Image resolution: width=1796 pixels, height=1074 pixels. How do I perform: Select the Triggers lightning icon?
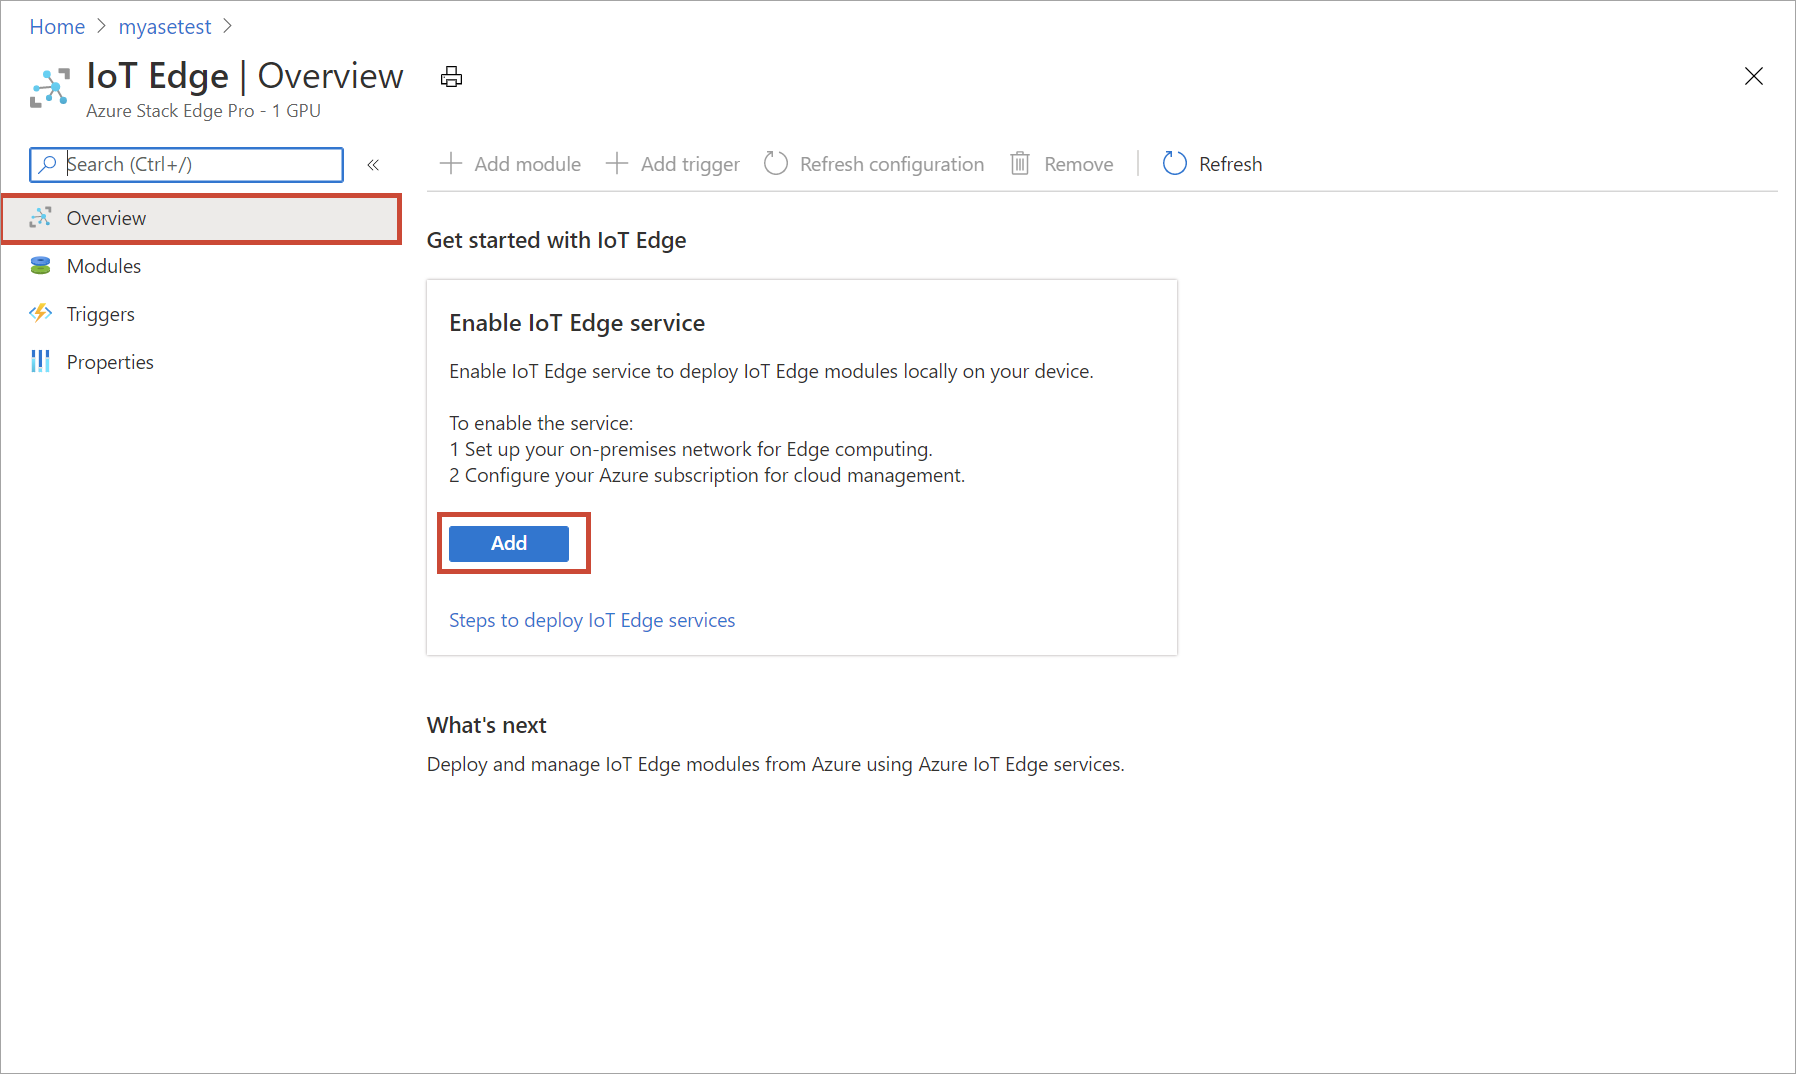coord(40,313)
